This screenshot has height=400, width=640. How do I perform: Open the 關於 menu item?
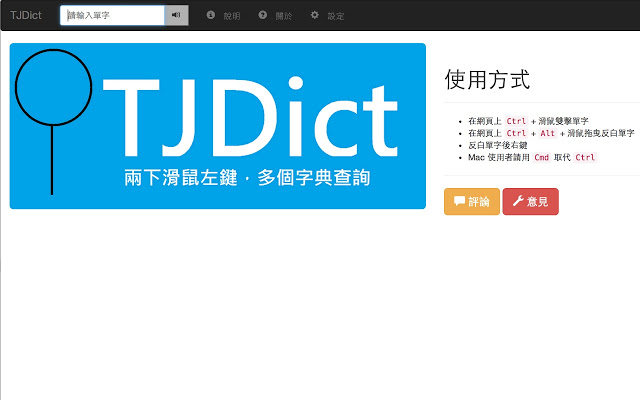pos(283,16)
